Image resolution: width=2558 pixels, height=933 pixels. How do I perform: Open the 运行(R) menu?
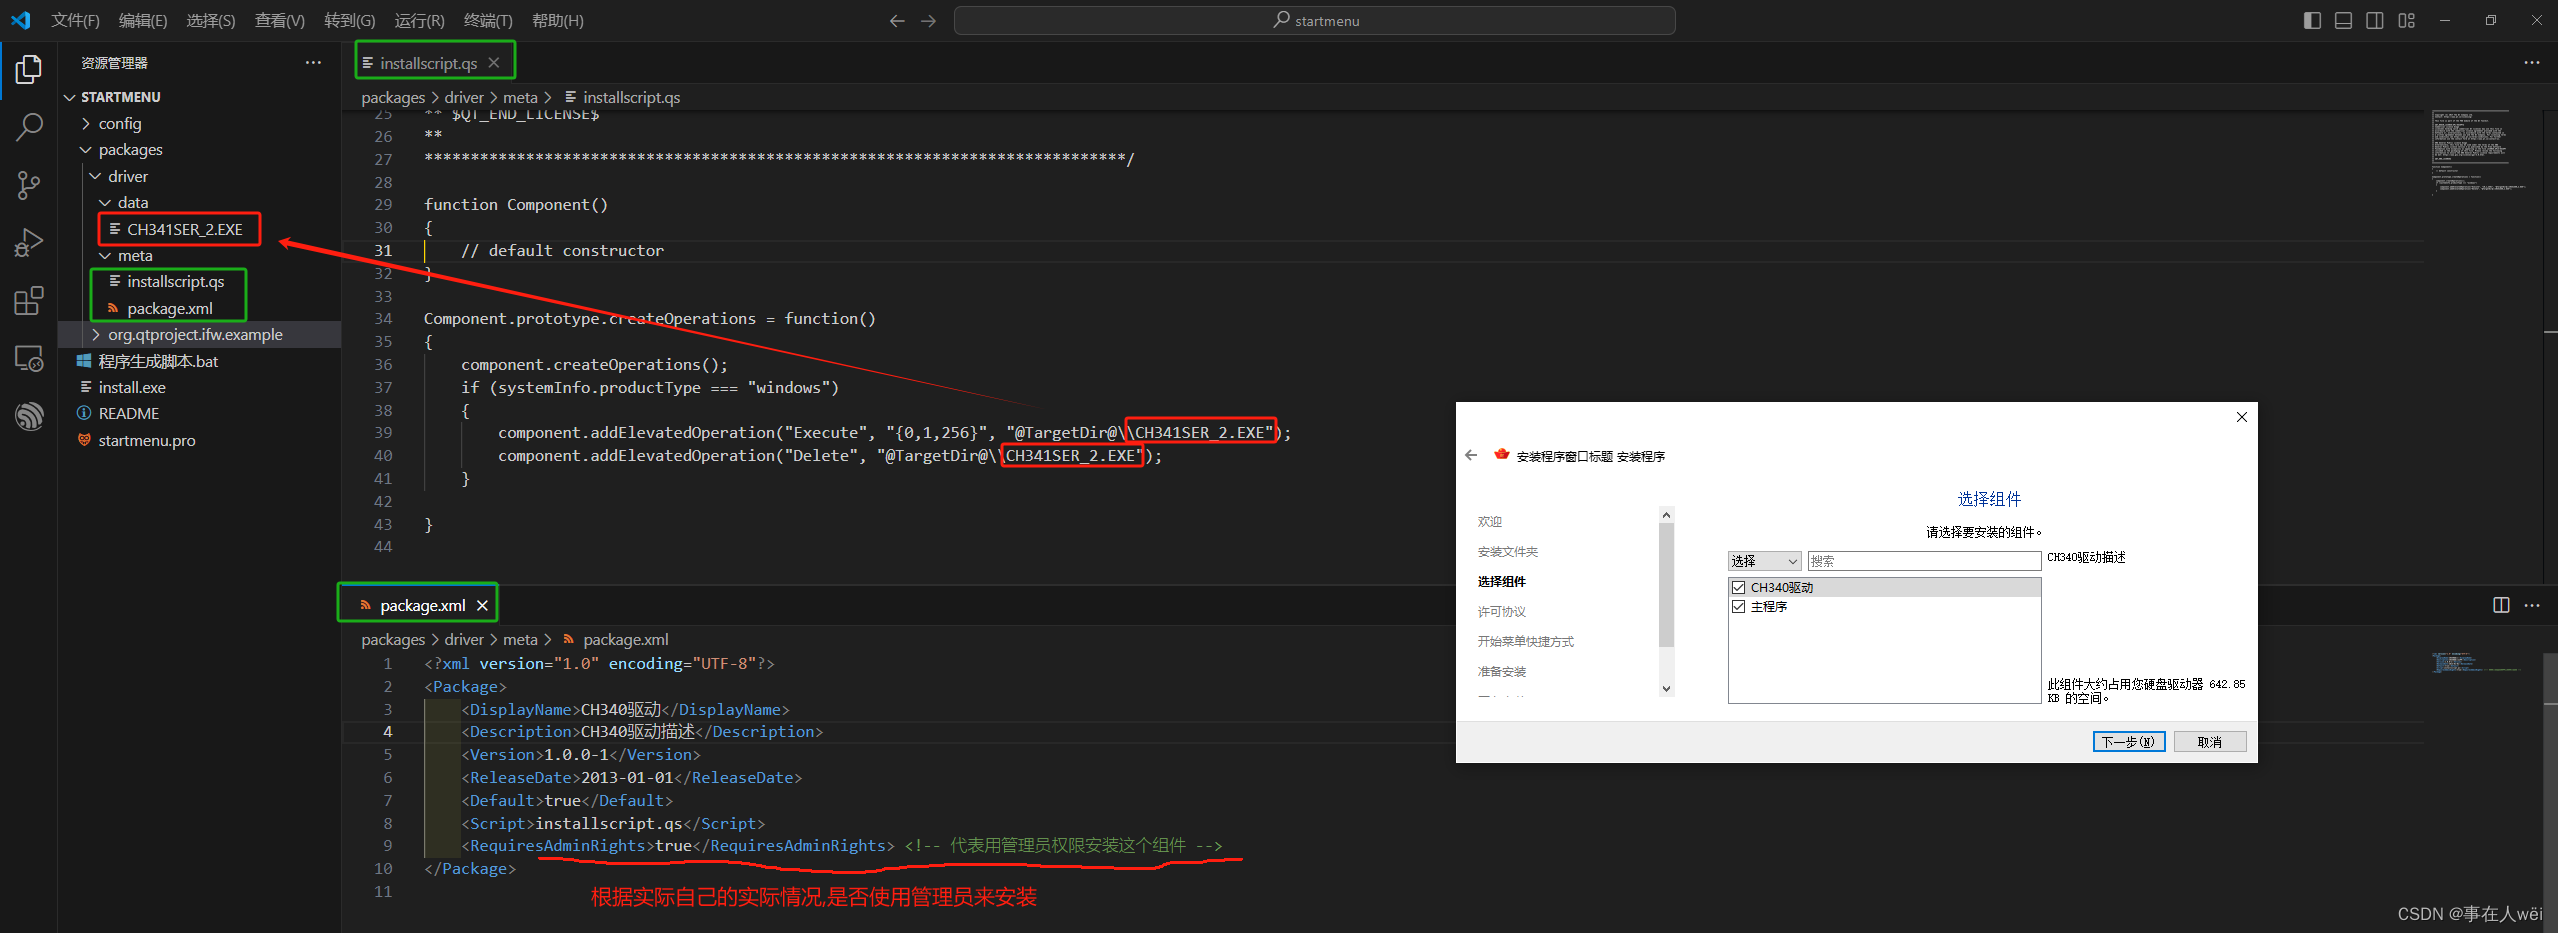(419, 21)
